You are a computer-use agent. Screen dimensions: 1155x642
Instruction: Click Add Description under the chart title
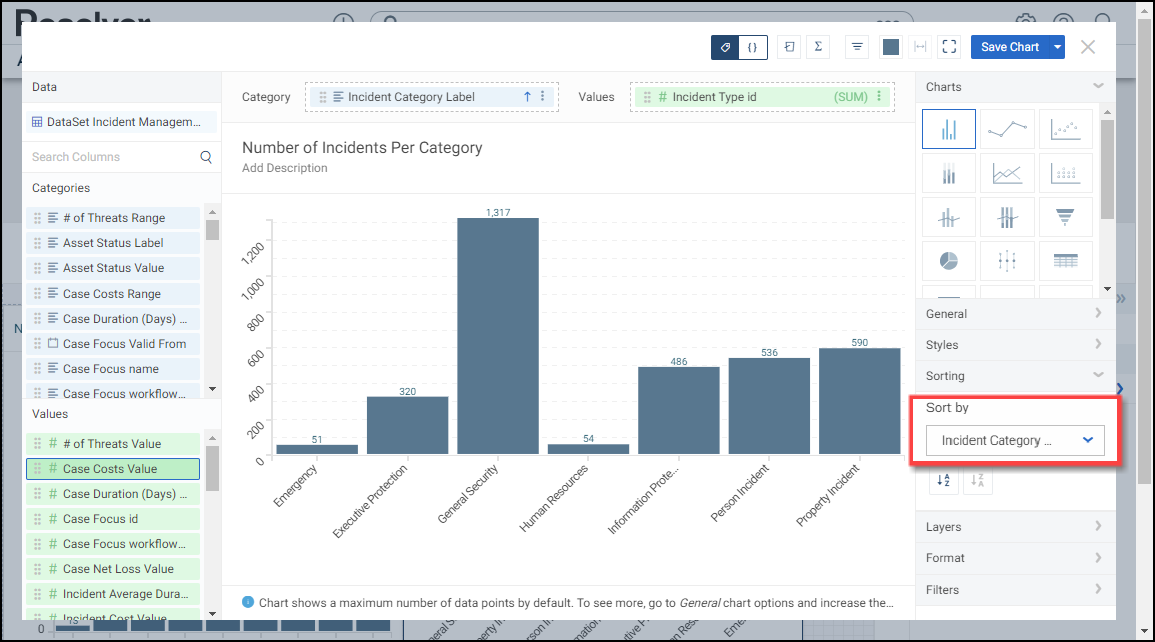click(x=285, y=168)
